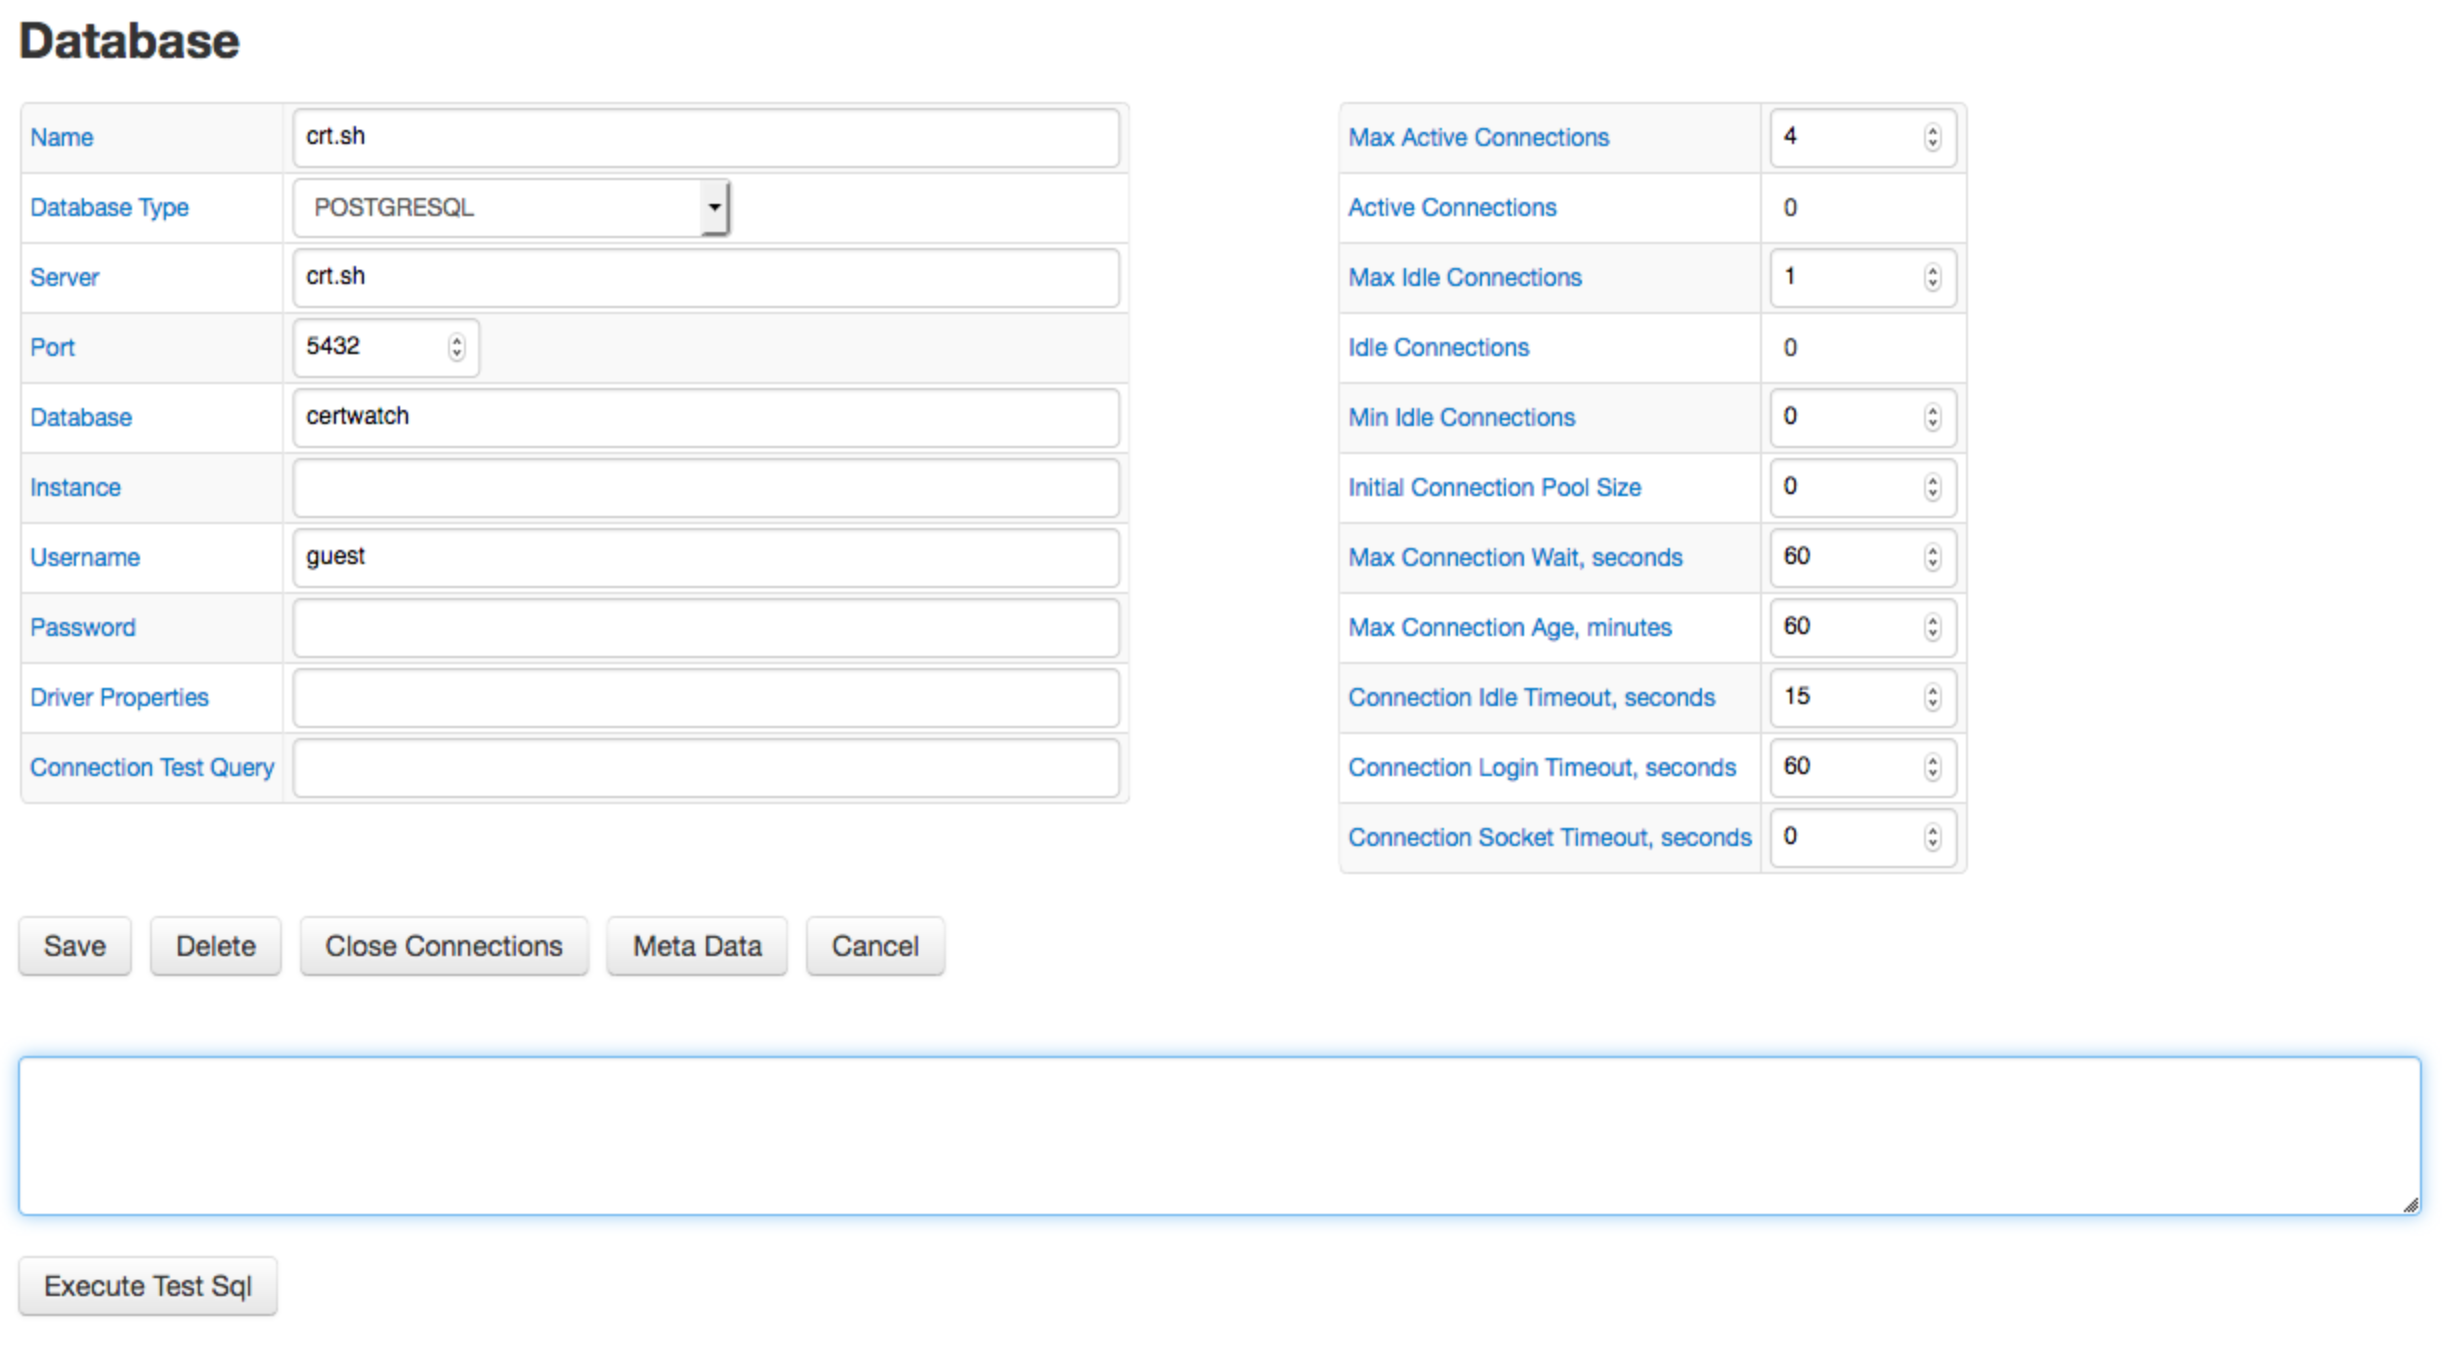Click the Connection Test Query label
Screen dimensions: 2462x1366
point(152,768)
